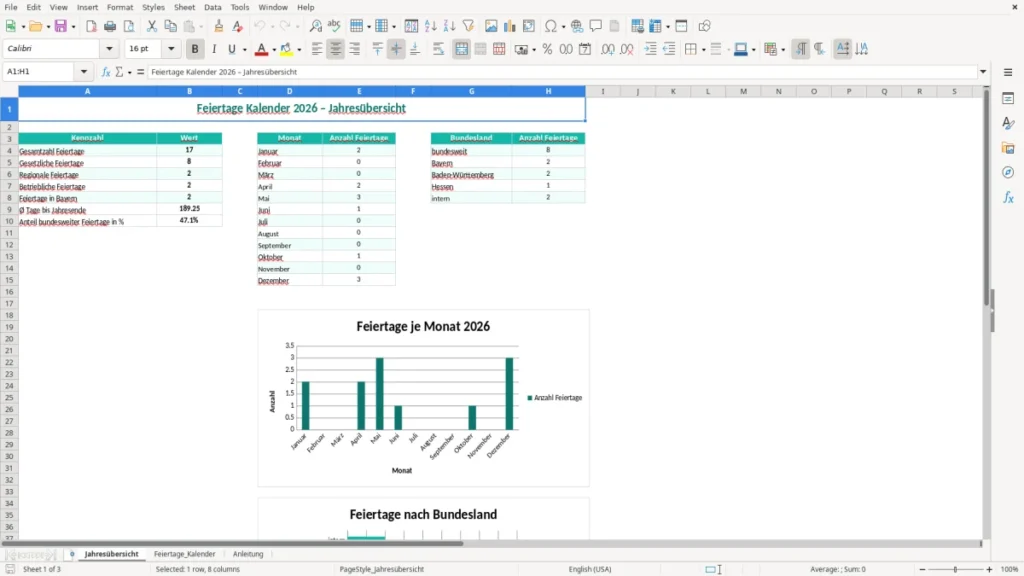Switch to the Anleitung sheet tab
This screenshot has width=1024, height=576.
[248, 554]
